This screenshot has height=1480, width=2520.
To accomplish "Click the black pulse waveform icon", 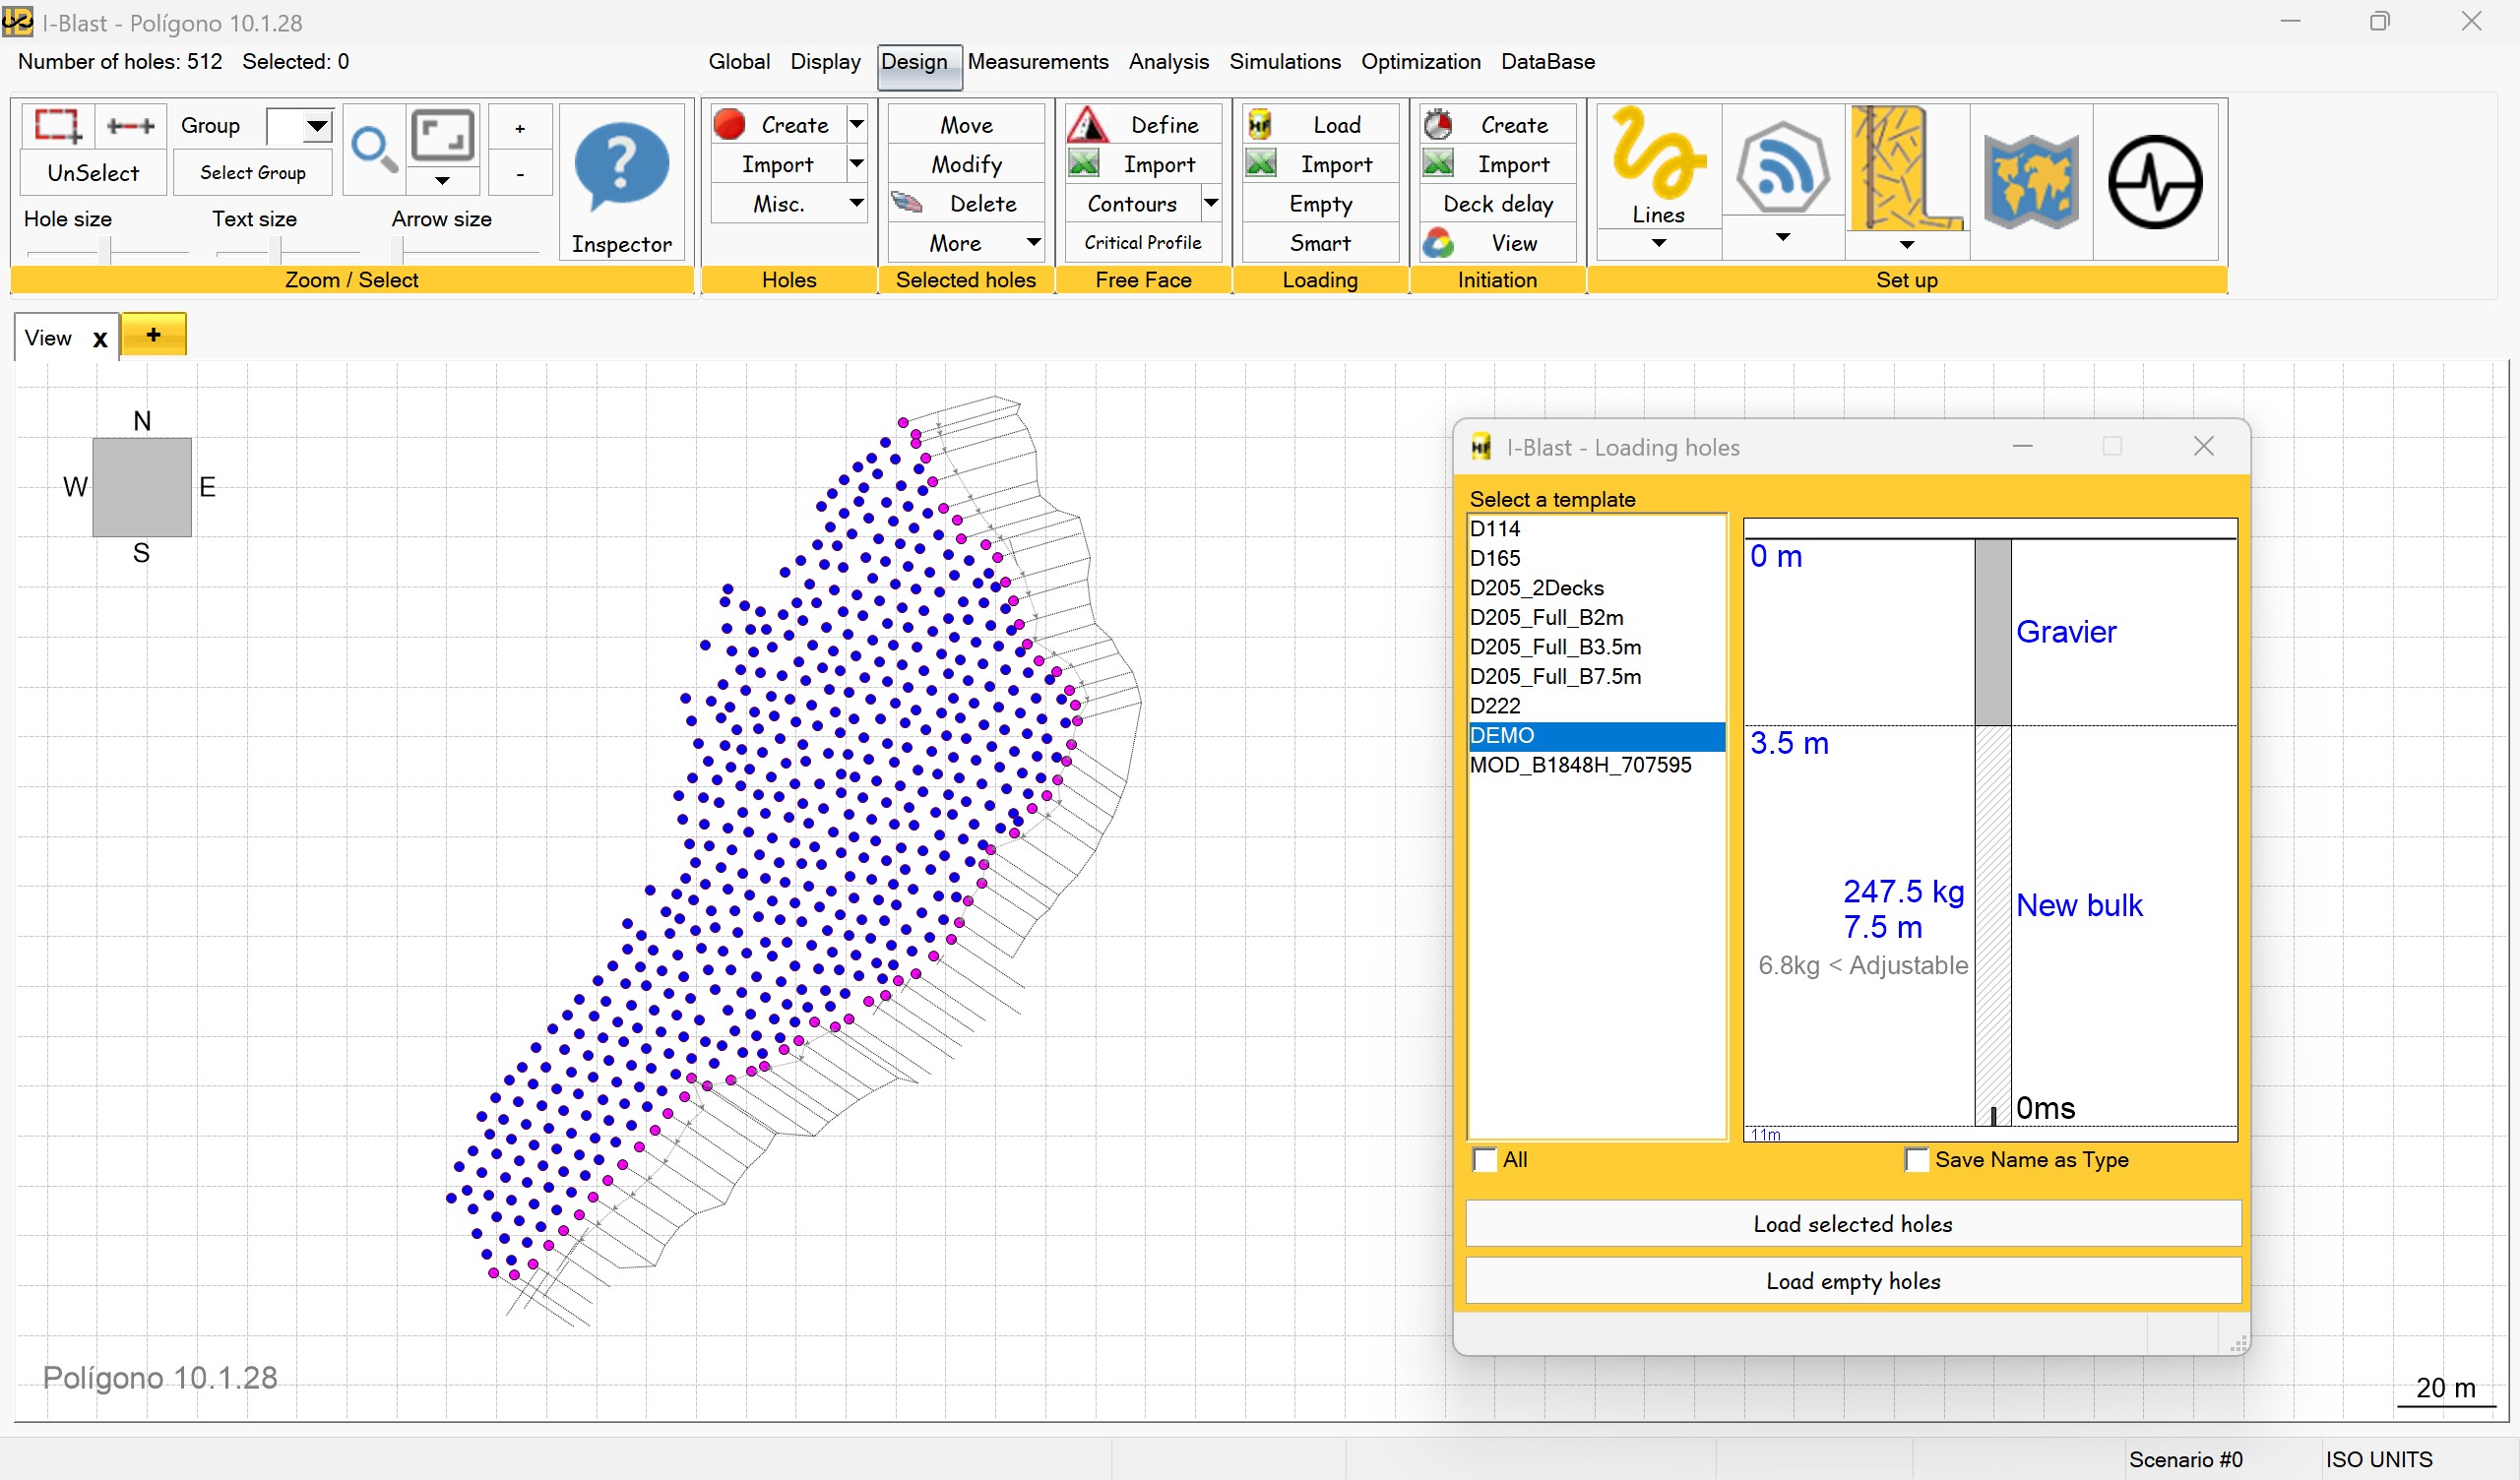I will (2155, 182).
